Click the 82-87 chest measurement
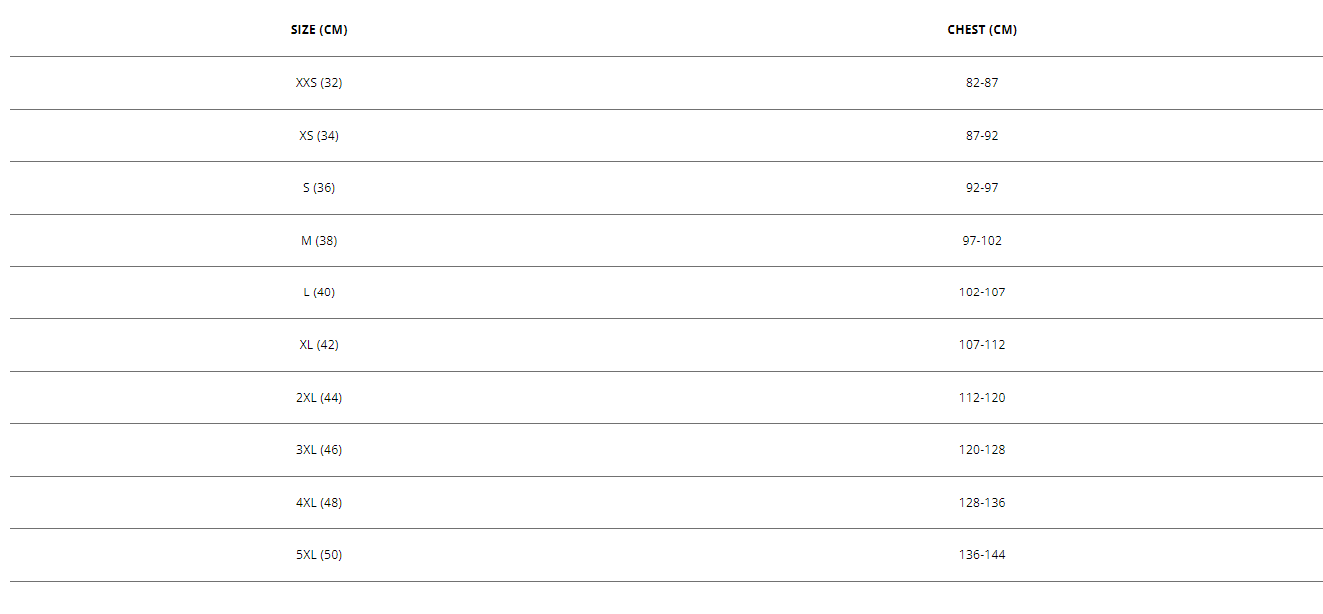Screen dimensions: 1323x614 click(982, 83)
